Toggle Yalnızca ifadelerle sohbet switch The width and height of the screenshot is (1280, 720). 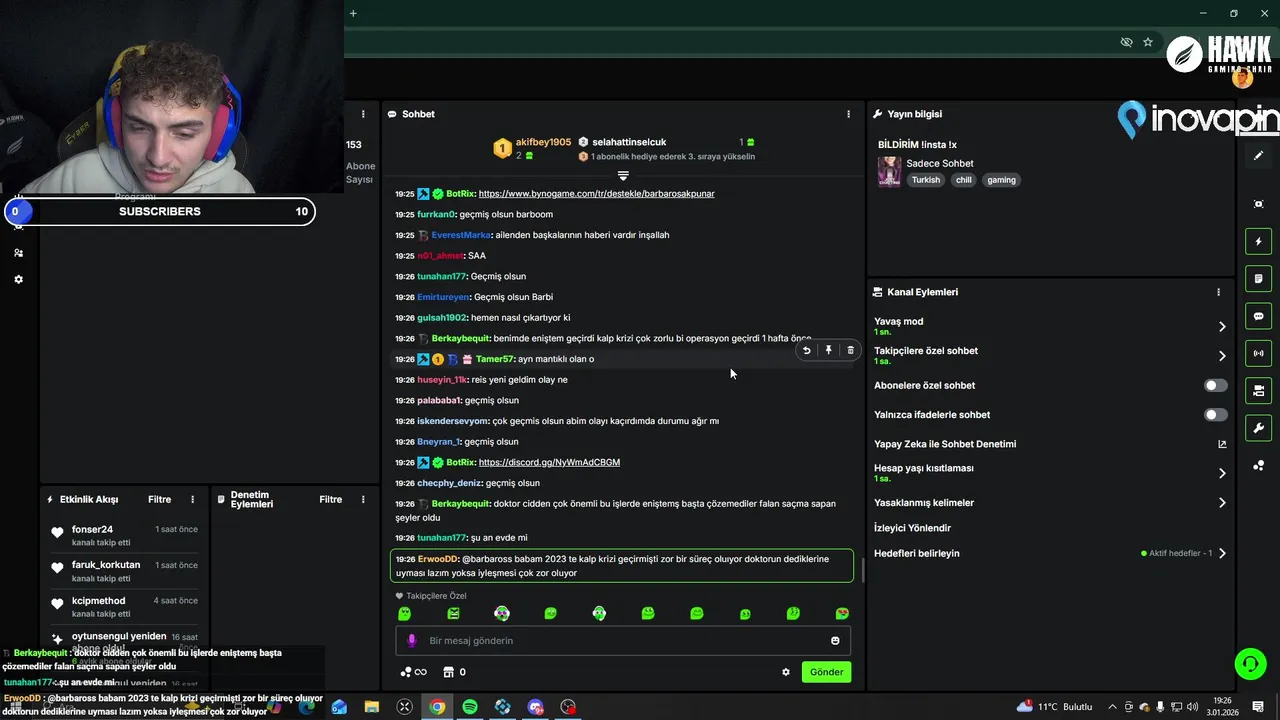coord(1215,414)
